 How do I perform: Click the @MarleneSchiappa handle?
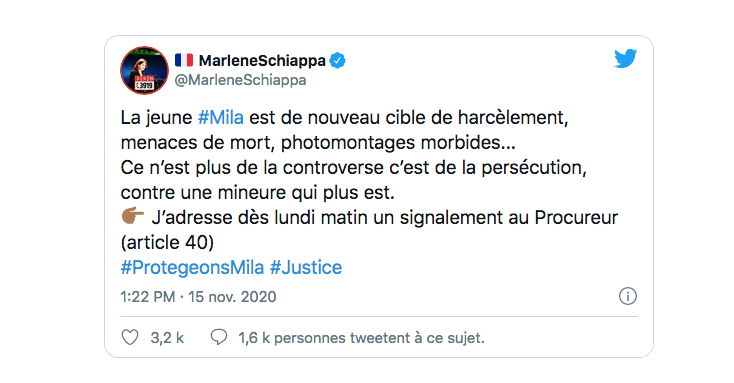click(x=241, y=80)
